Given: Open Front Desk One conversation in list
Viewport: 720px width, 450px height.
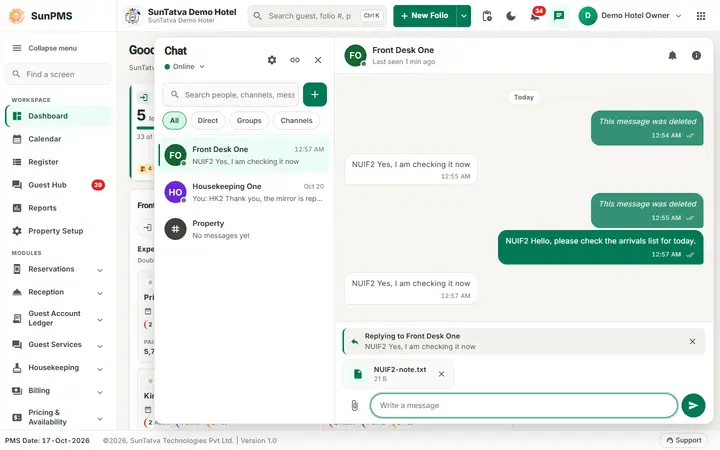Looking at the screenshot, I should click(244, 155).
